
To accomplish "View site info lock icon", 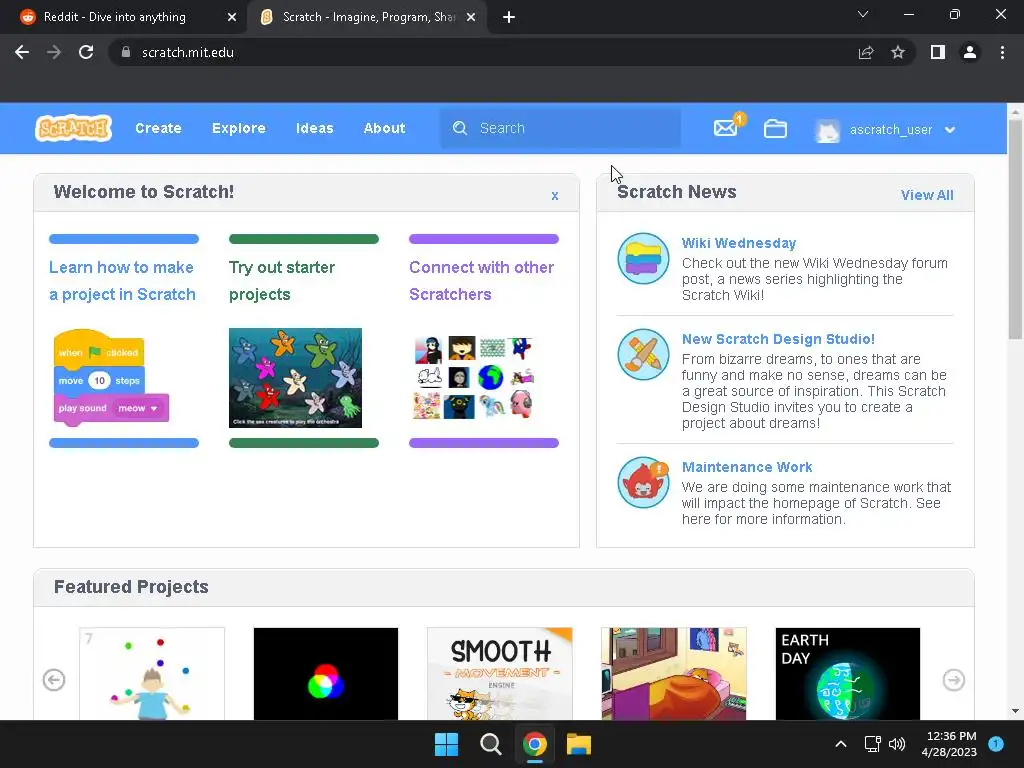I will pos(126,52).
